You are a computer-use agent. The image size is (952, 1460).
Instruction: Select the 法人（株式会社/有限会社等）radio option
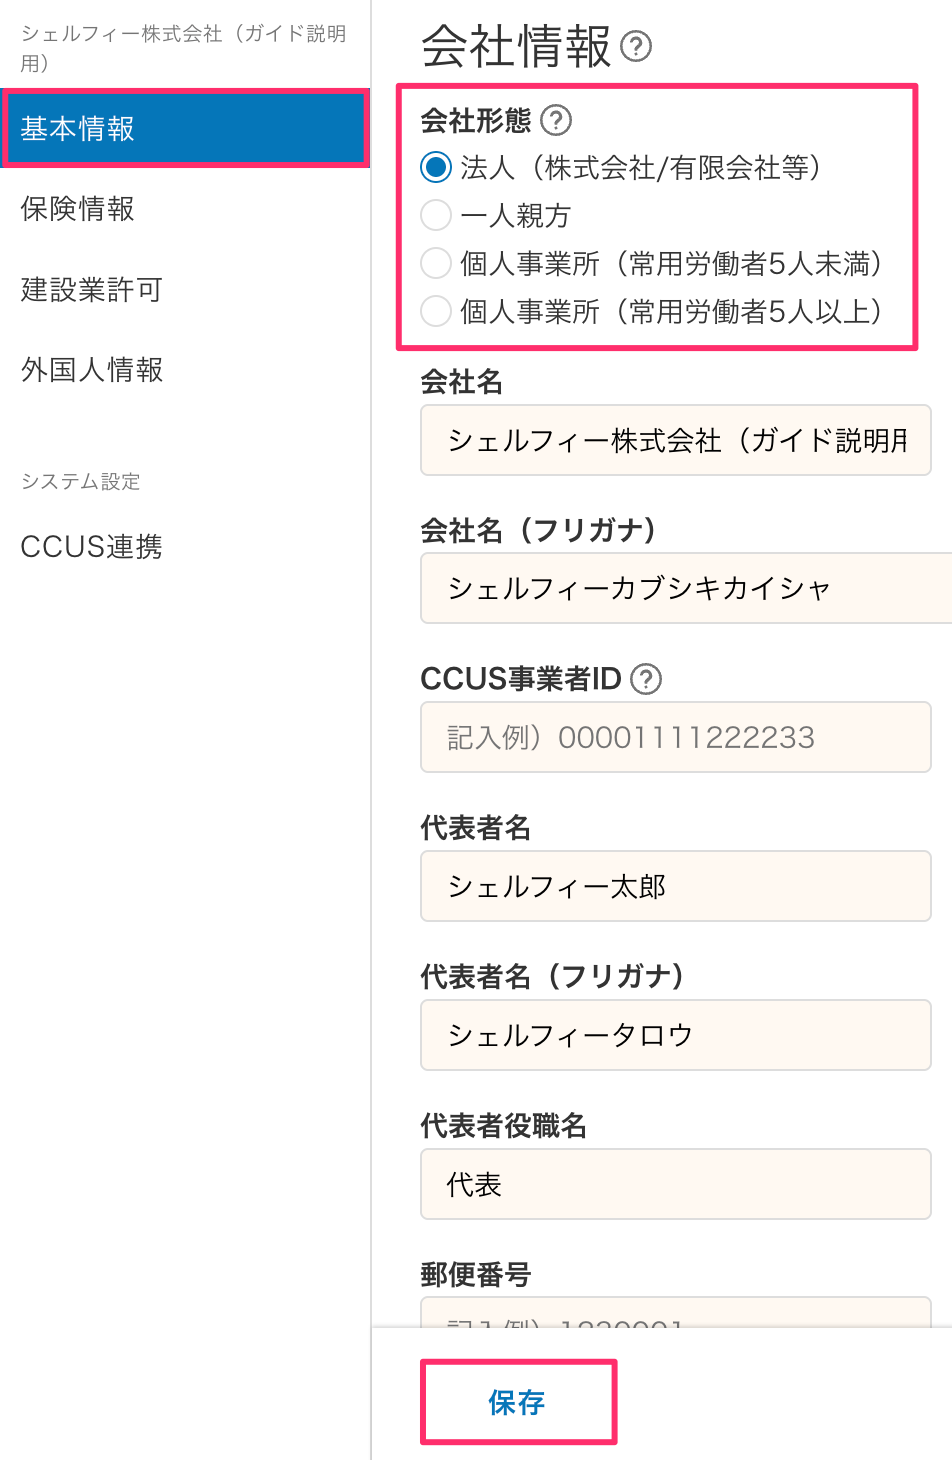point(436,167)
